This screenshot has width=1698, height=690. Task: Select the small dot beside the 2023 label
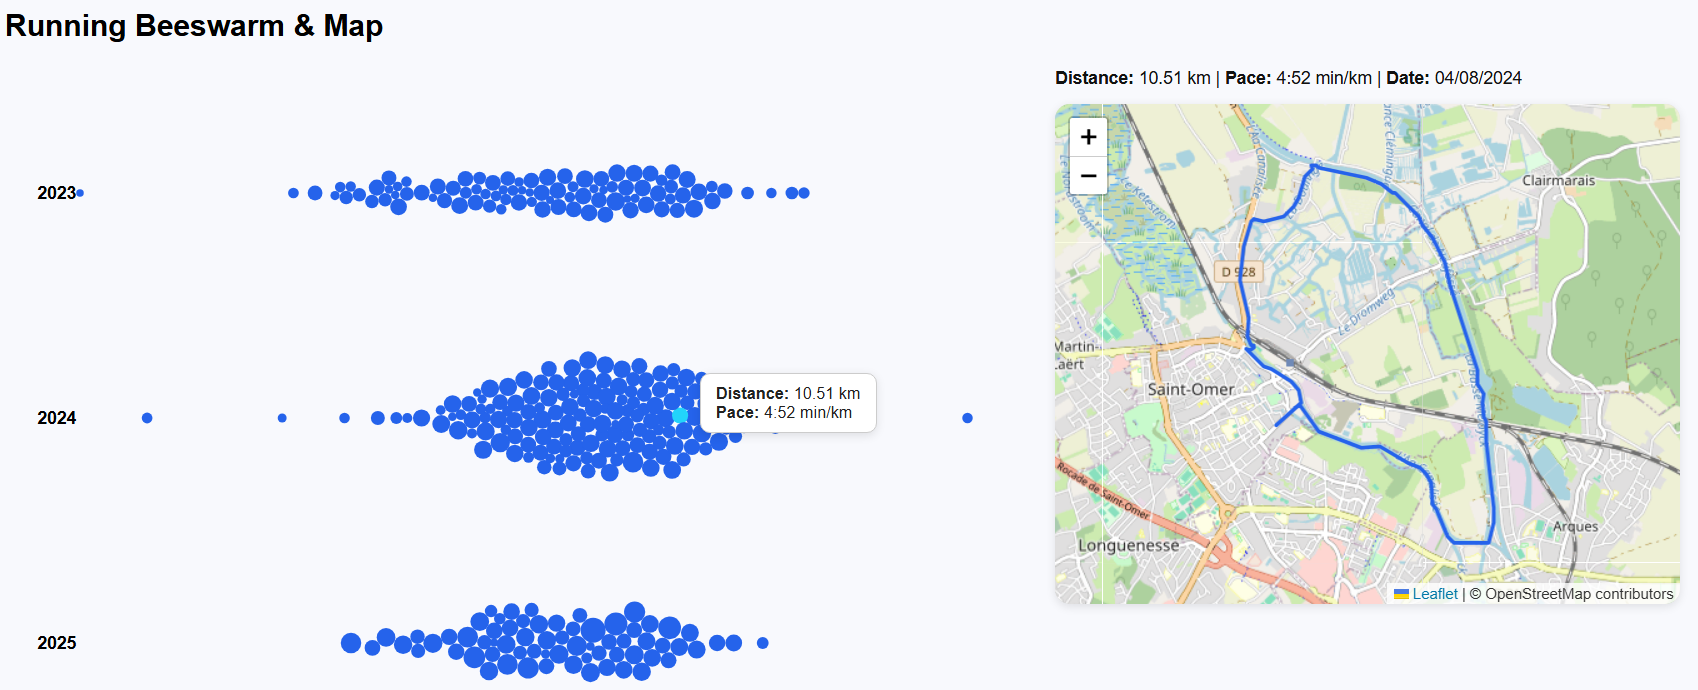[x=80, y=193]
